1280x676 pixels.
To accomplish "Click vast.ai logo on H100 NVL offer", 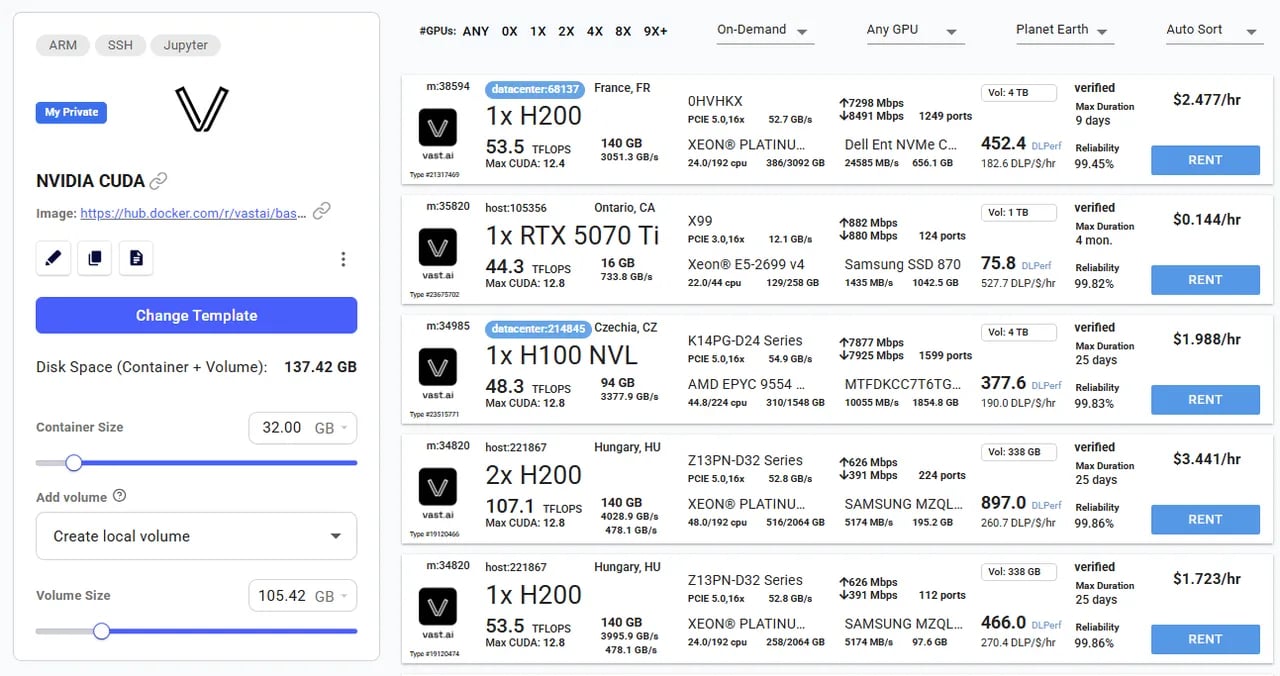I will [x=438, y=368].
